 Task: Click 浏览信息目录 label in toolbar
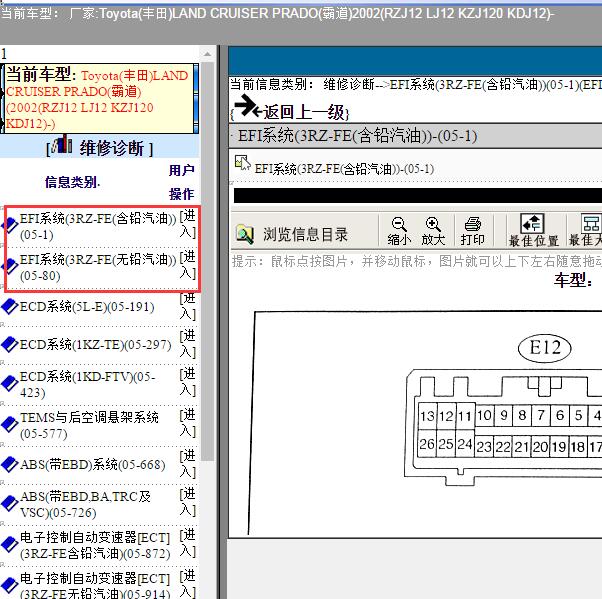[306, 234]
